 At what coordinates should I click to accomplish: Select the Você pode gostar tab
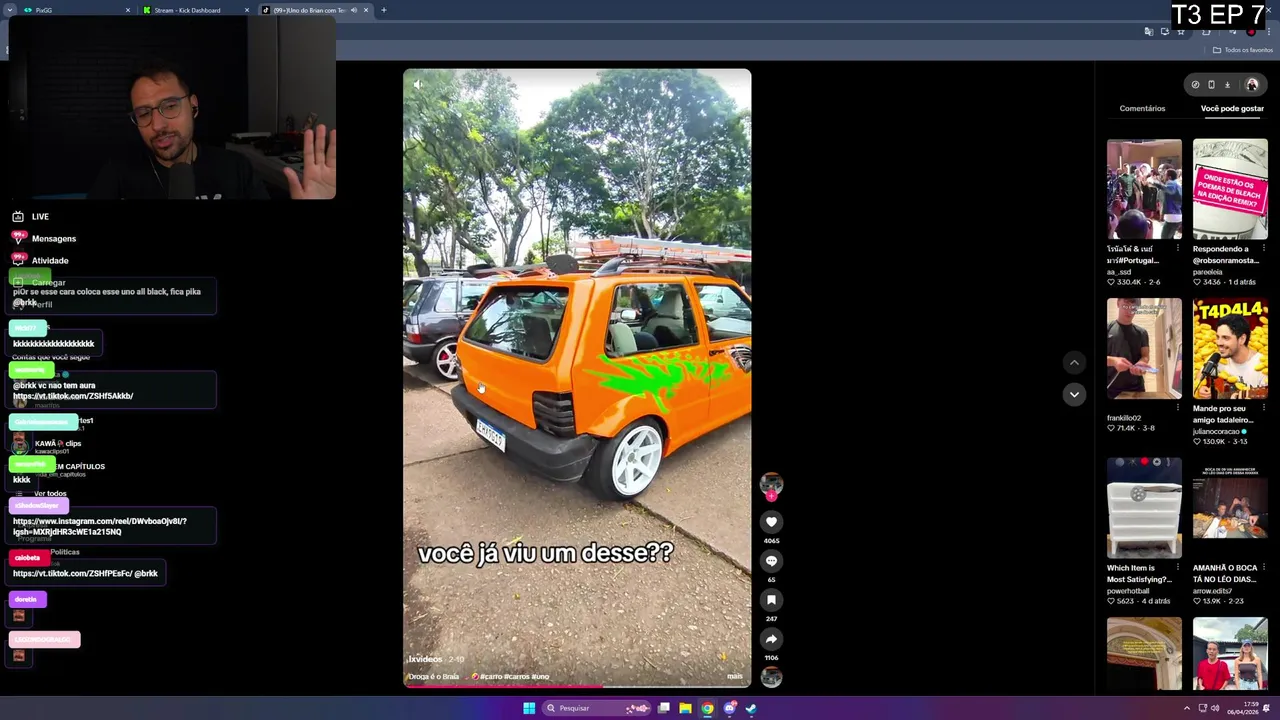(x=1232, y=108)
